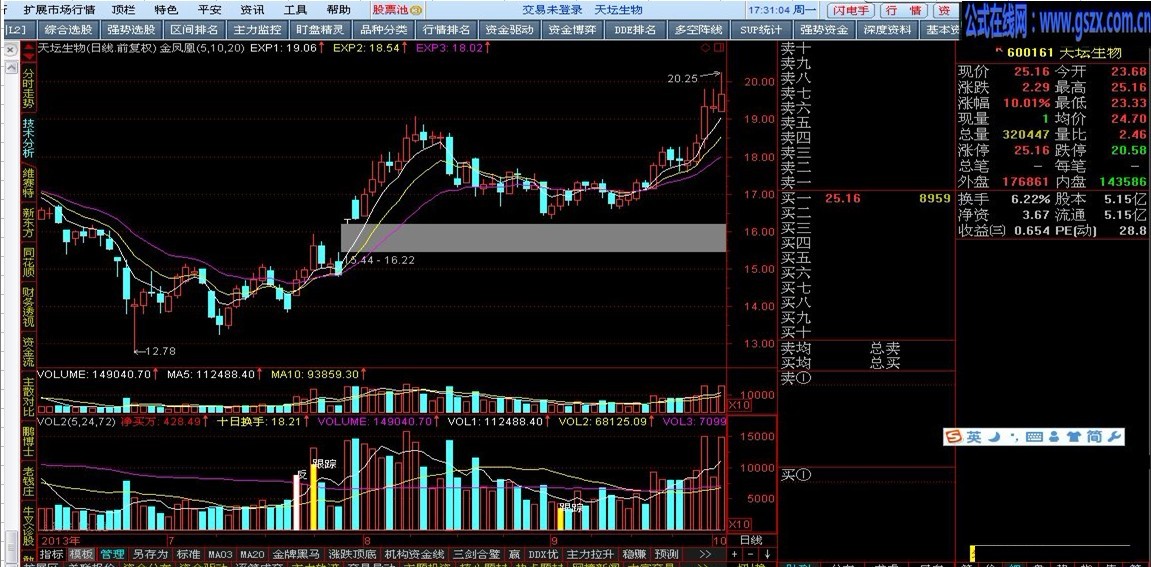
Task: Switch to 老钱庄 sidebar tab
Action: tap(28, 483)
